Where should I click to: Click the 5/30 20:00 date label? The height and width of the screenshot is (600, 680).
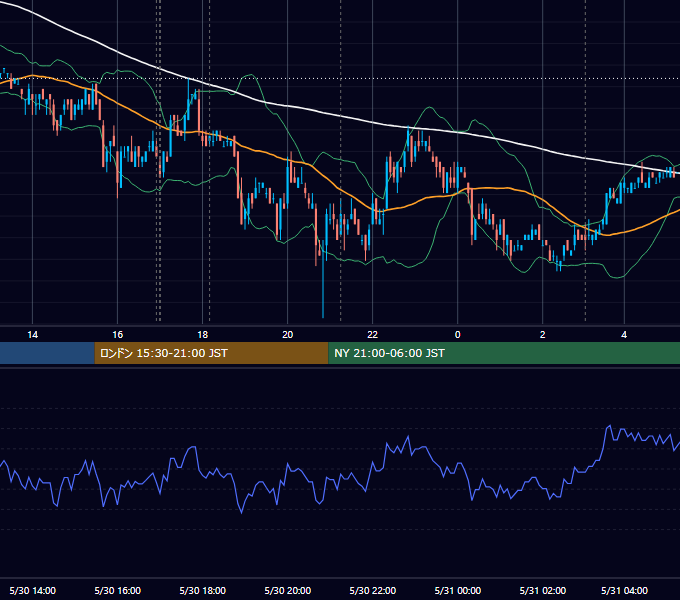(x=288, y=590)
